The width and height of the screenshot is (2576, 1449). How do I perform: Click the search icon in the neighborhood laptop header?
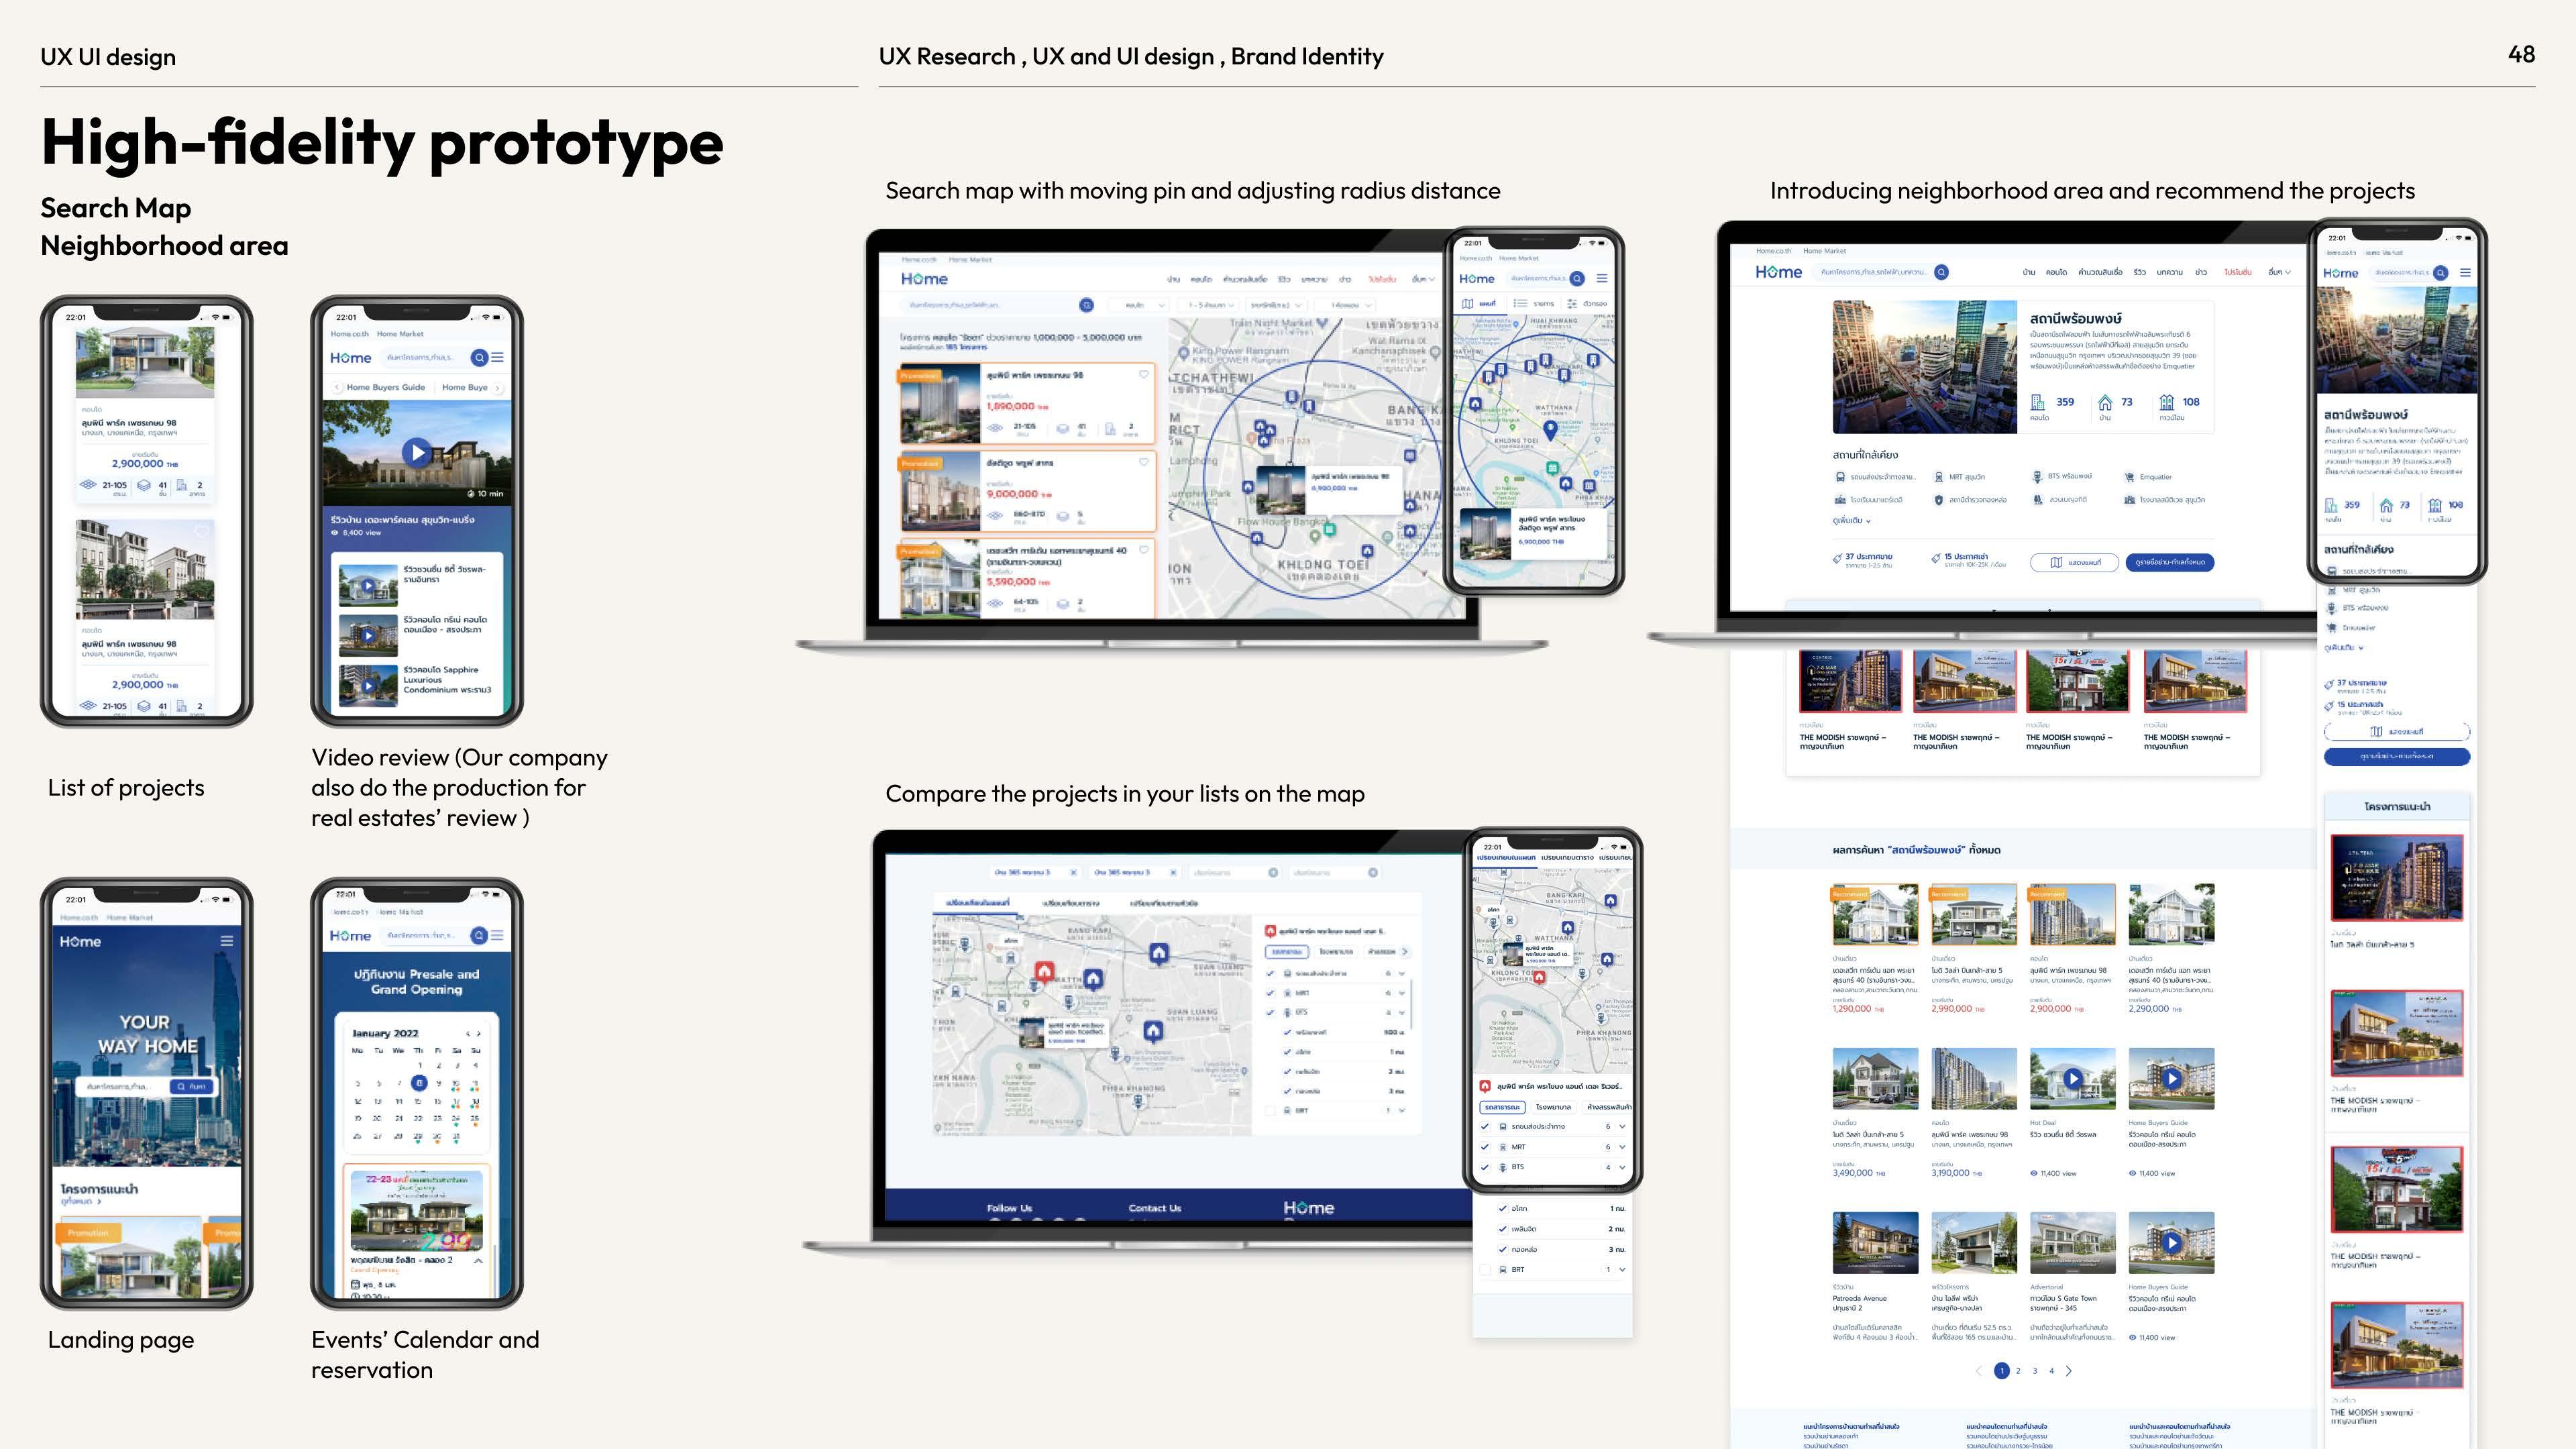coord(1941,272)
